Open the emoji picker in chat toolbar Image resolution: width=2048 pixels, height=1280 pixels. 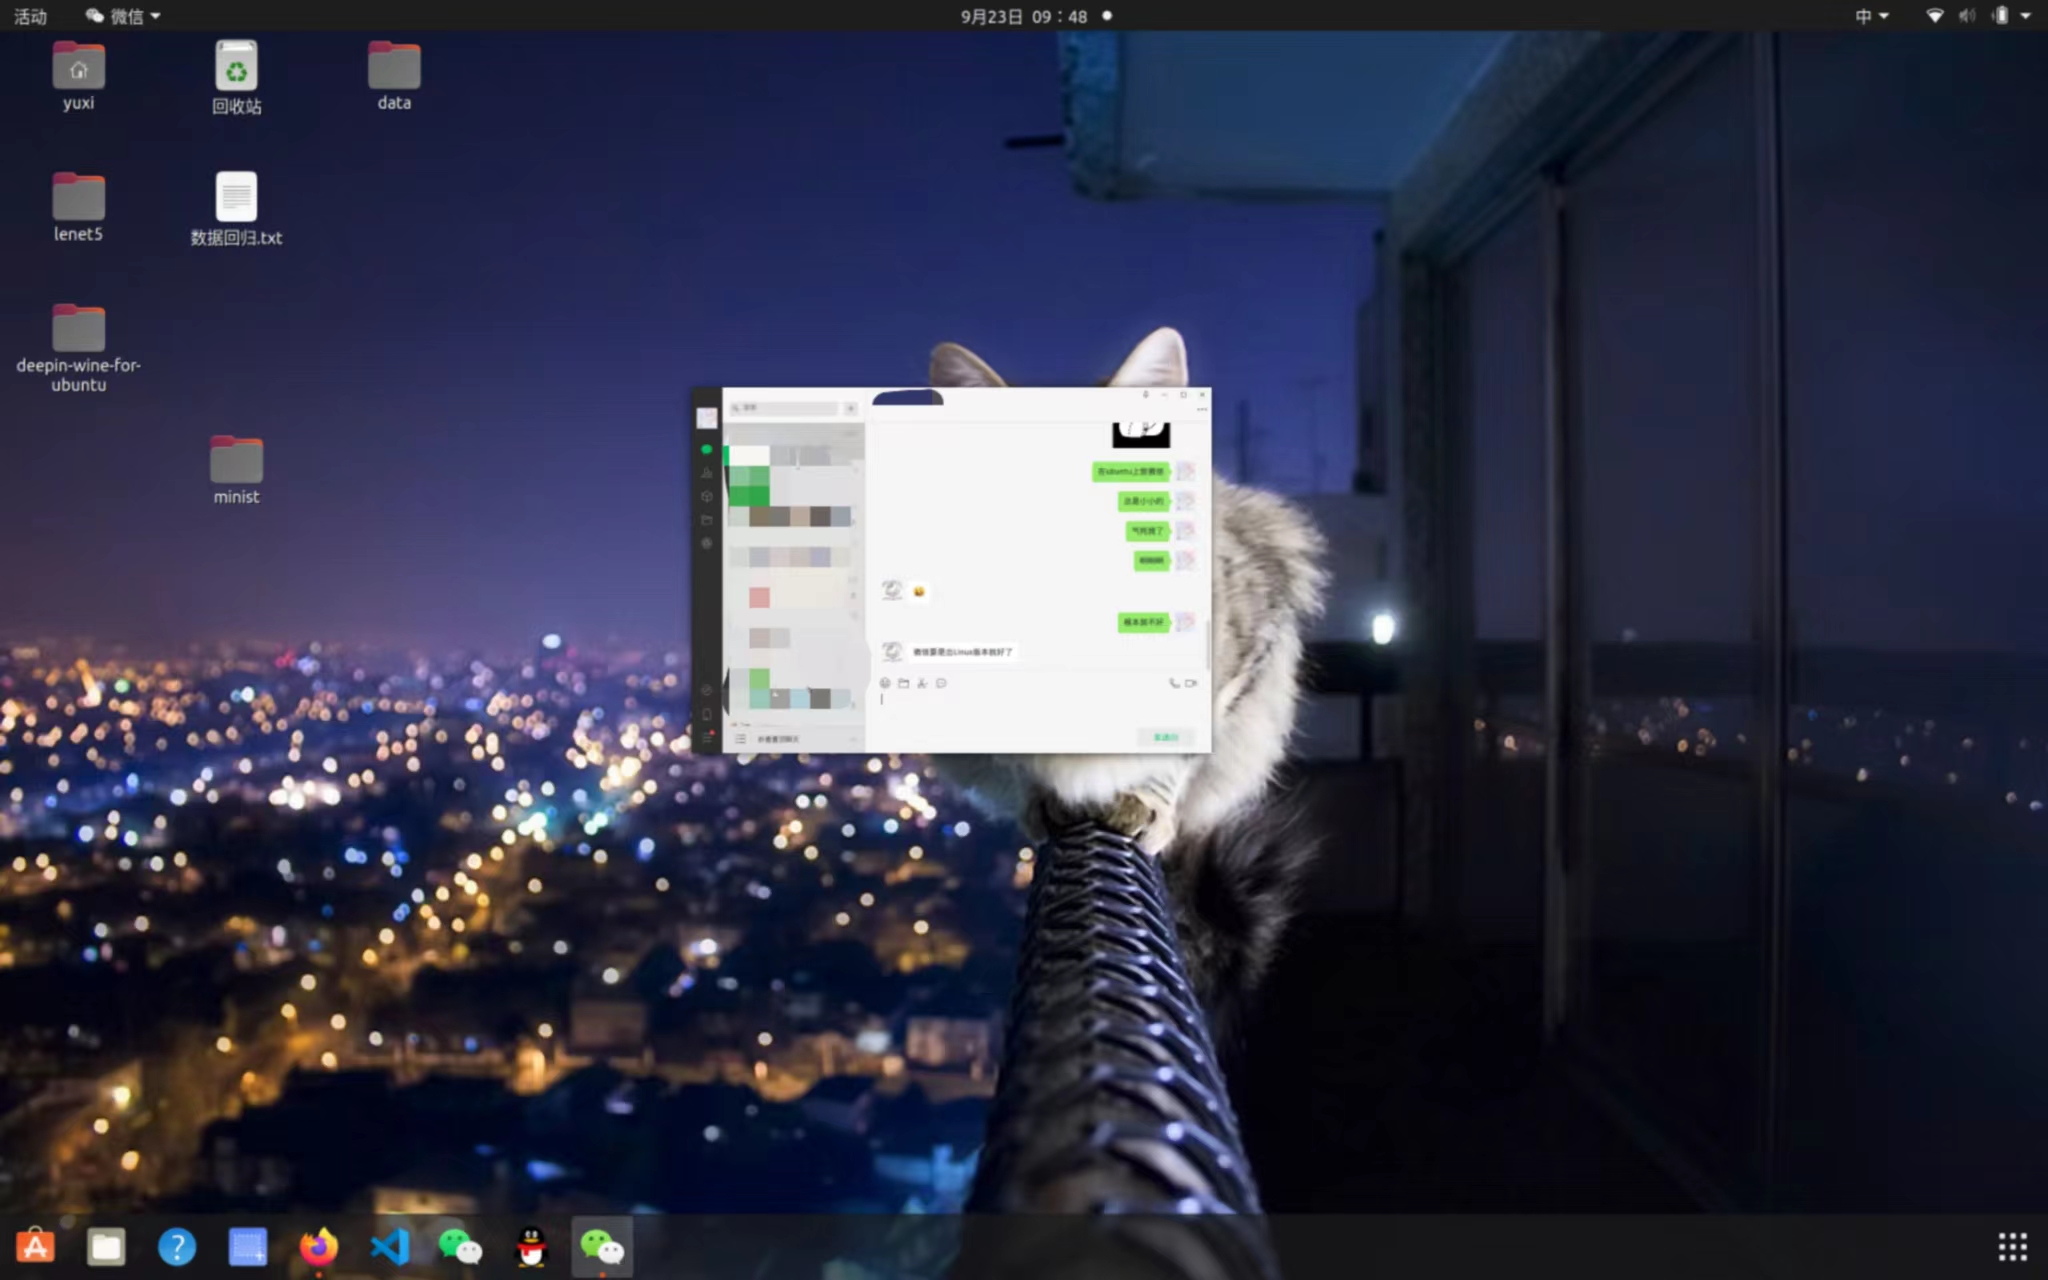tap(885, 683)
